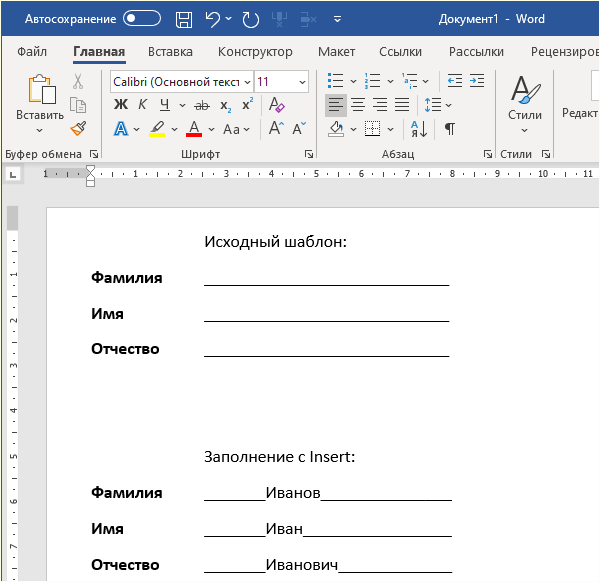
Task: Select Justify paragraph alignment
Action: [x=402, y=105]
